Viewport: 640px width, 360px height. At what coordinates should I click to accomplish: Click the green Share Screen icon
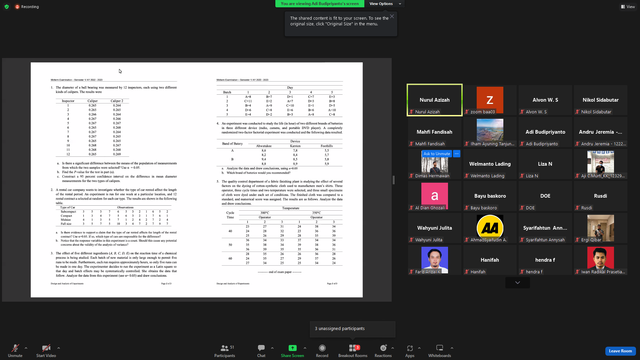(x=293, y=348)
